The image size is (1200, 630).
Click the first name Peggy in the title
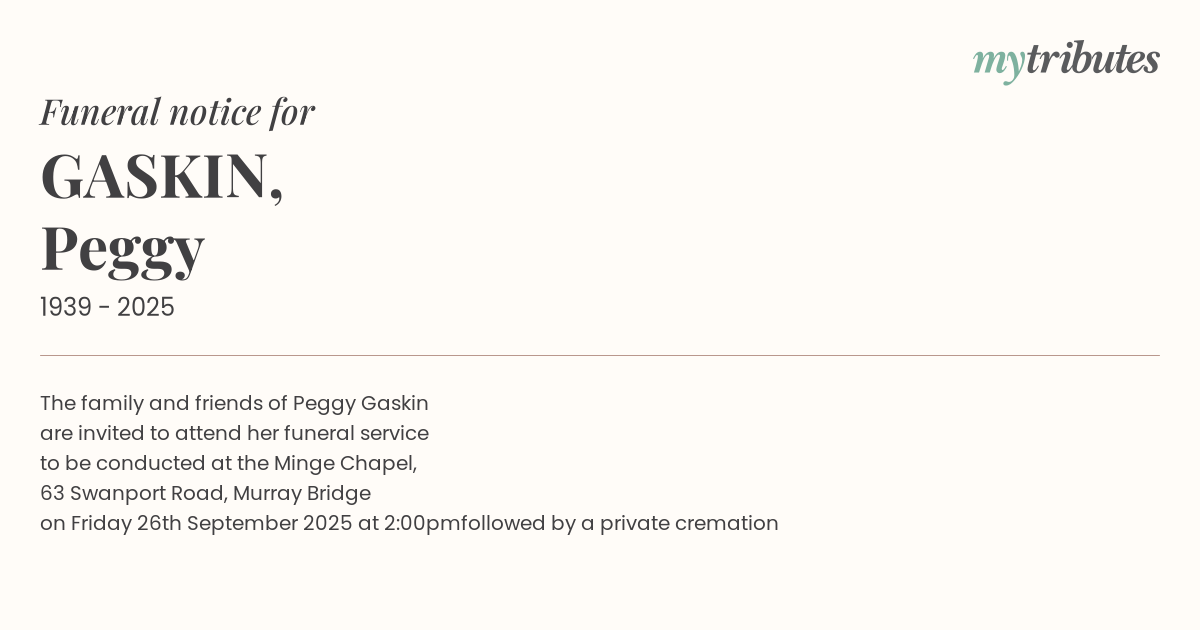(122, 248)
